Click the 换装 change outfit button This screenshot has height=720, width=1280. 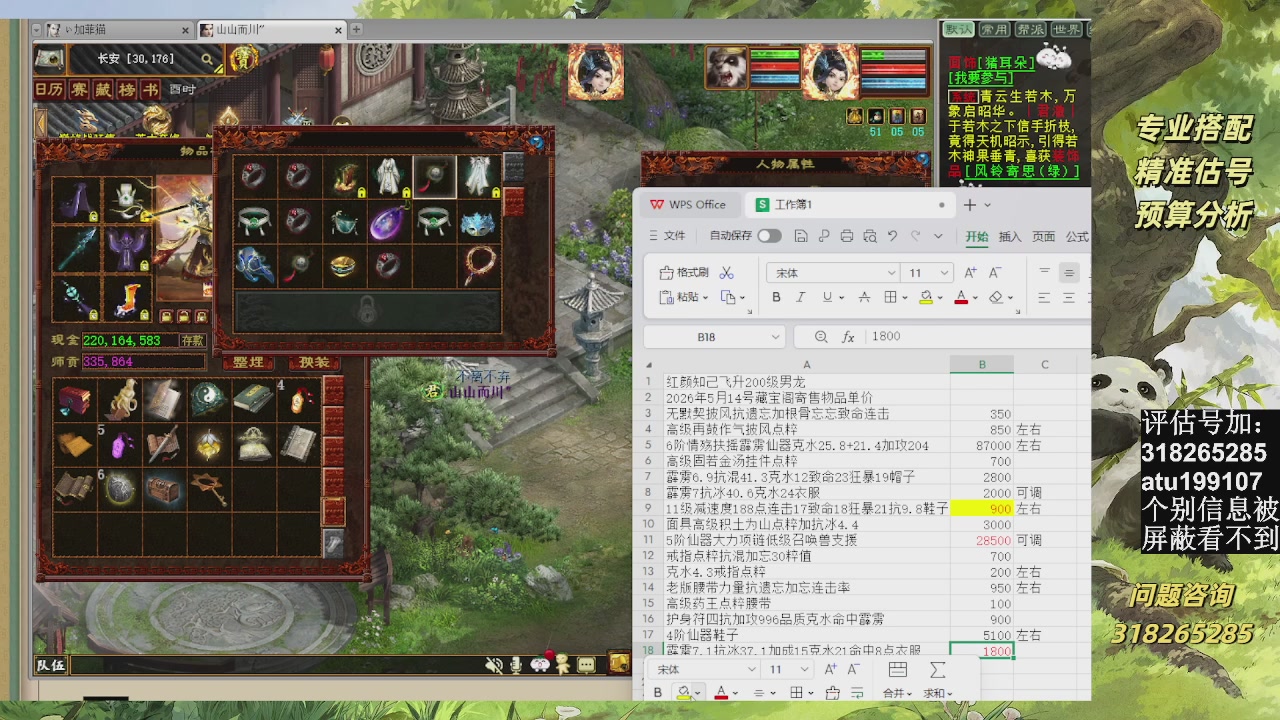click(x=313, y=363)
